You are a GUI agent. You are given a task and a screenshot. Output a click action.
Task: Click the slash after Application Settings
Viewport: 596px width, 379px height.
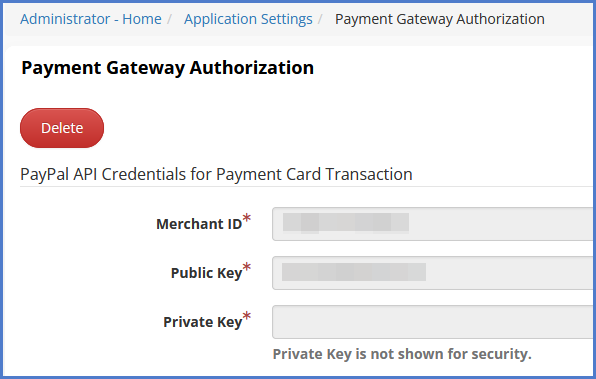pos(320,19)
